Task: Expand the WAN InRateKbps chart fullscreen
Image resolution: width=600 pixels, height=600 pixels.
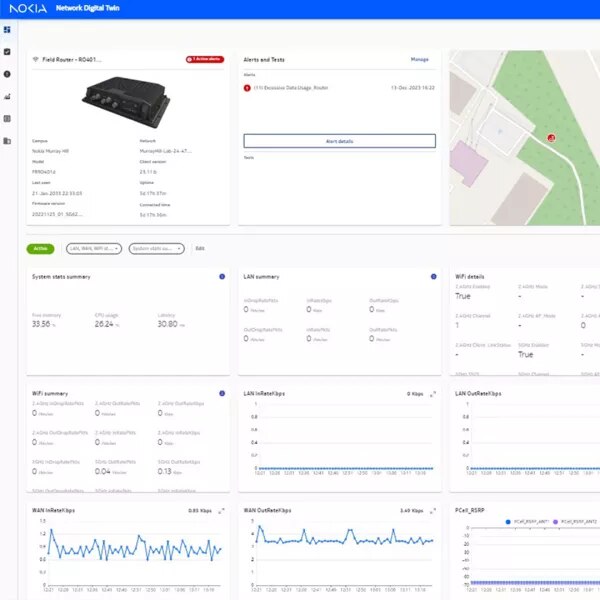Action: (x=222, y=511)
